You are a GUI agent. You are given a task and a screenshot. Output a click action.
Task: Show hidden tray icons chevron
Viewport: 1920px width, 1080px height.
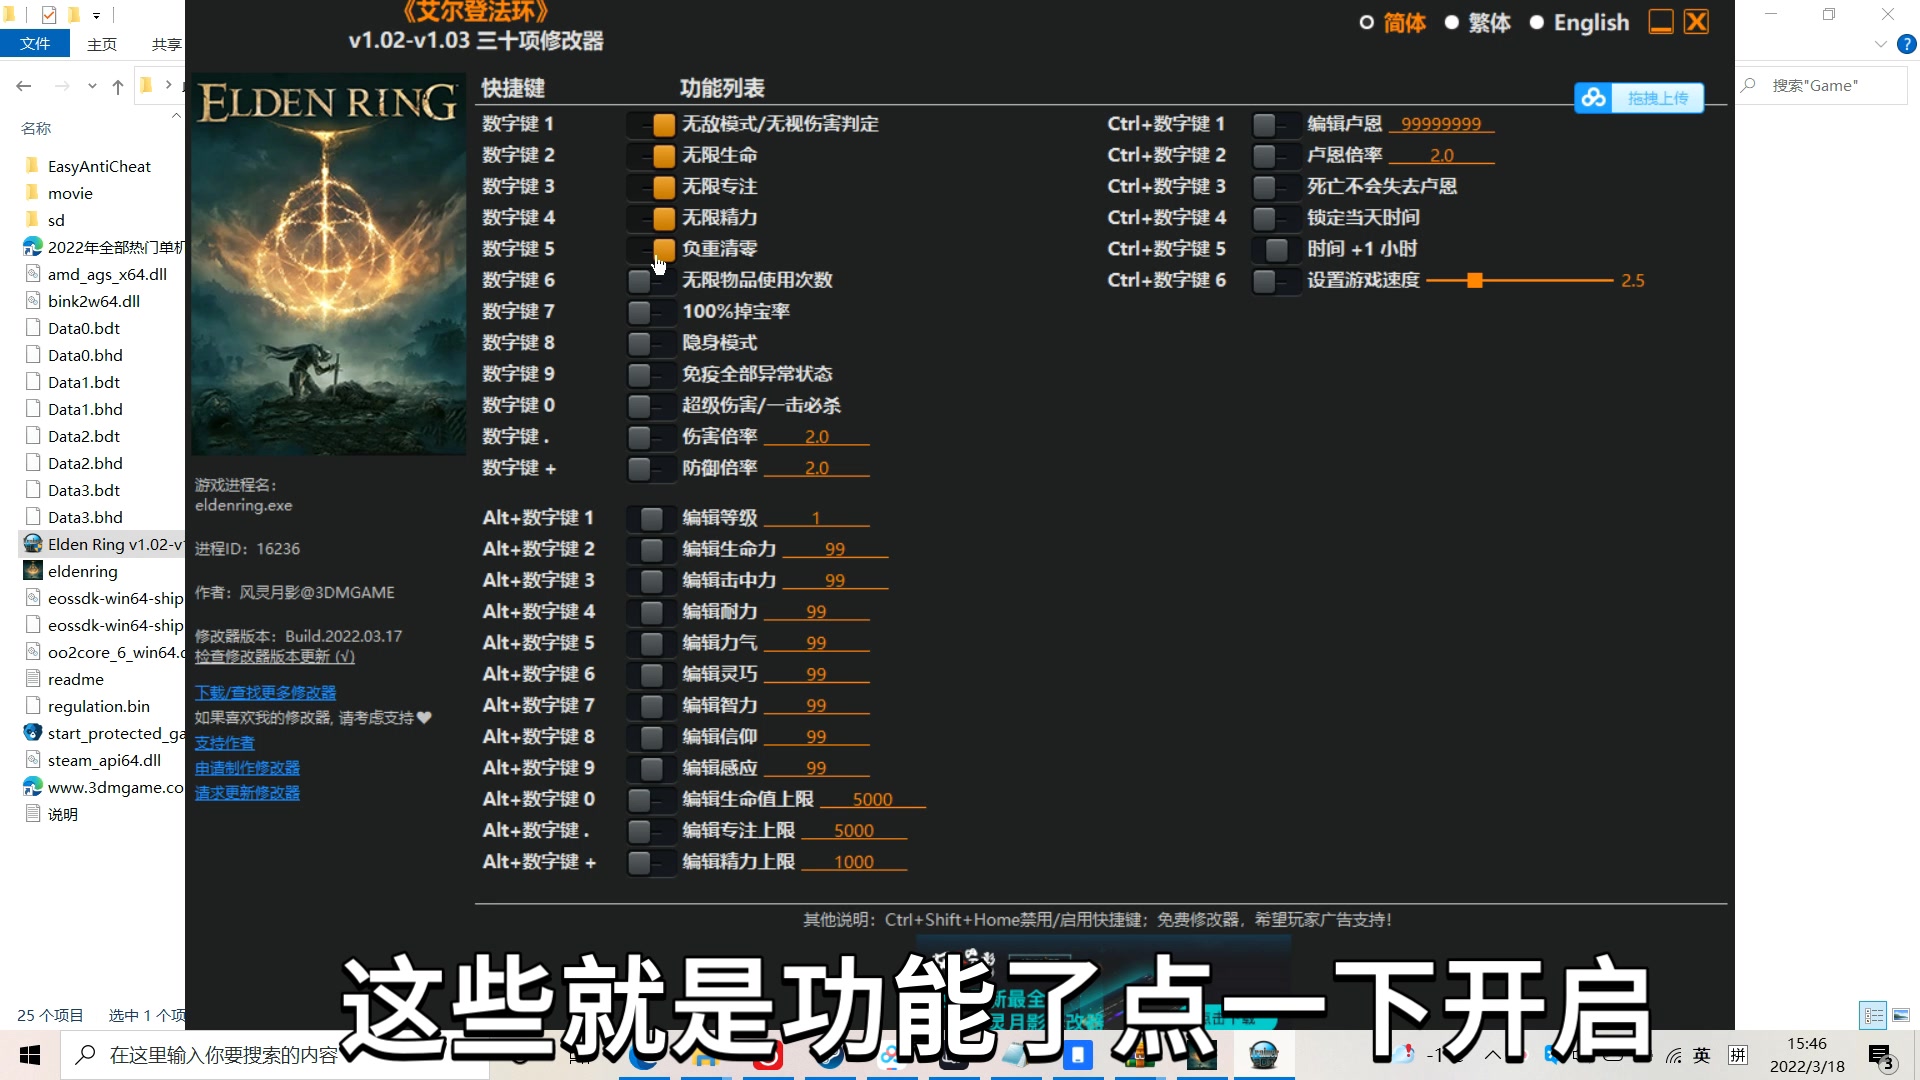point(1492,1055)
